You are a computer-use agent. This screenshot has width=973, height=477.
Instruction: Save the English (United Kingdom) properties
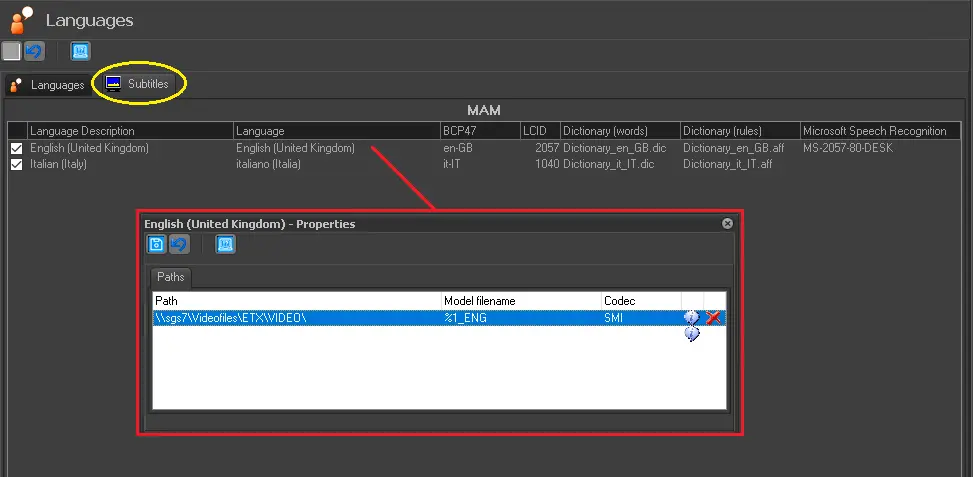pos(156,244)
